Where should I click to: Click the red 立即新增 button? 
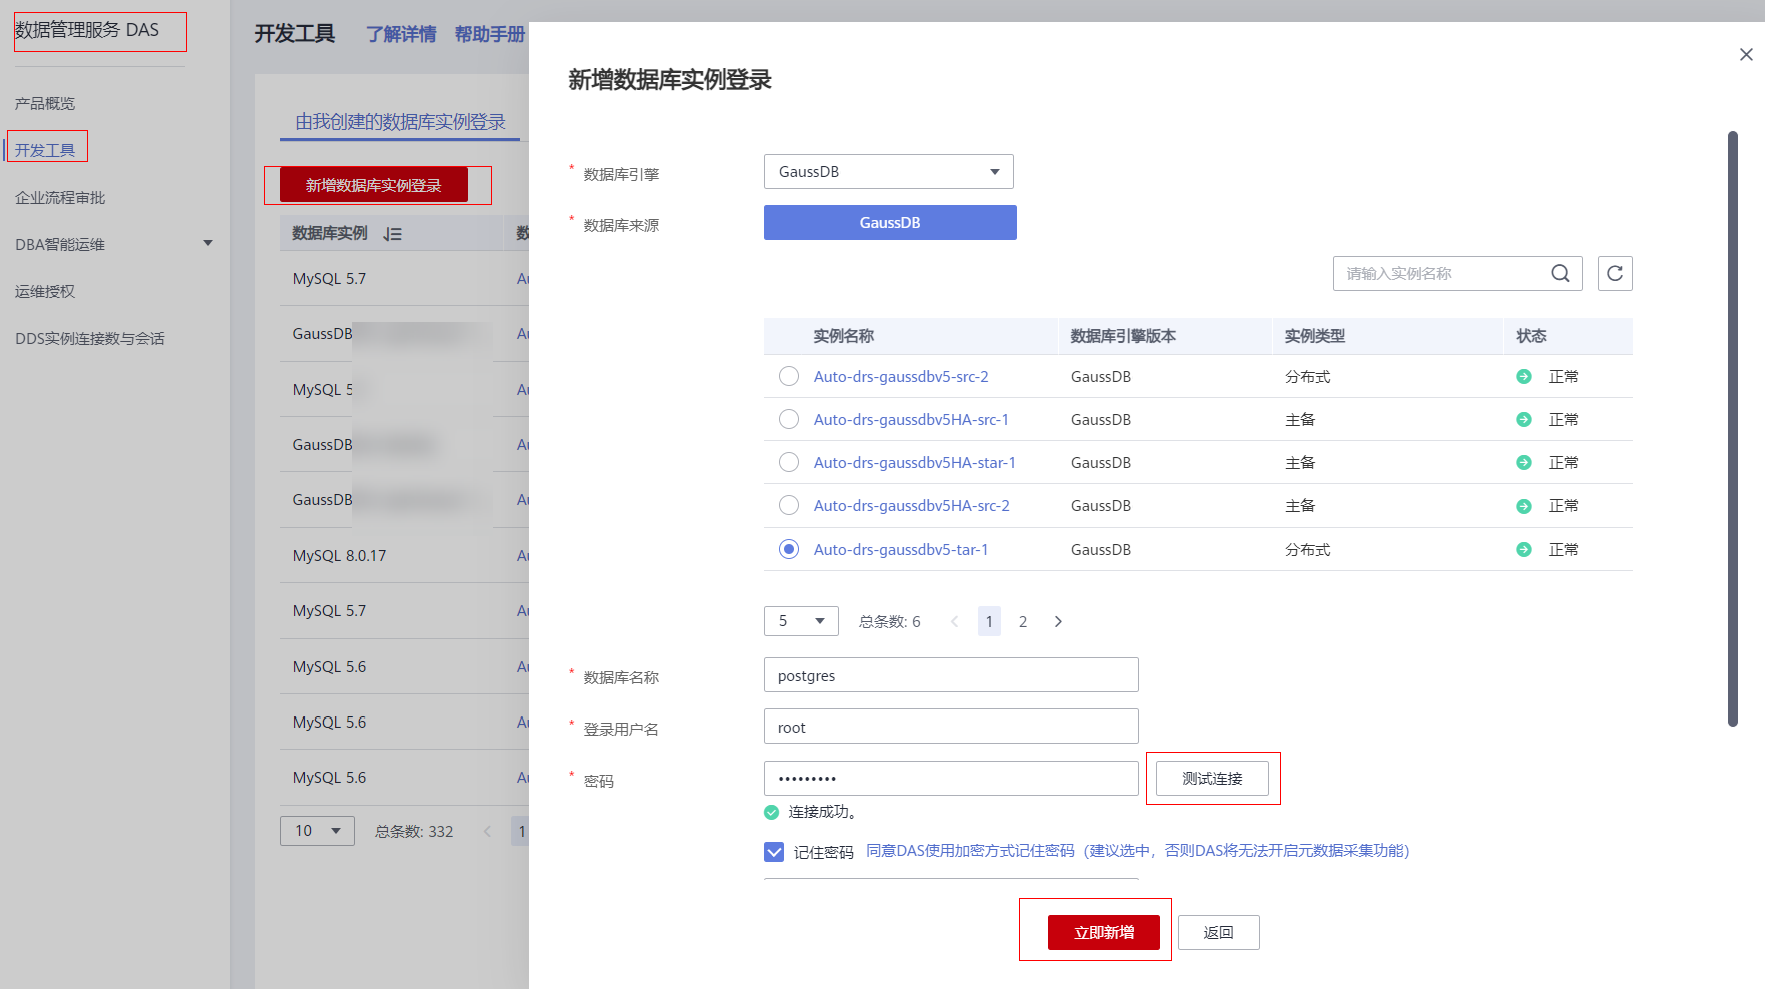pyautogui.click(x=1103, y=932)
